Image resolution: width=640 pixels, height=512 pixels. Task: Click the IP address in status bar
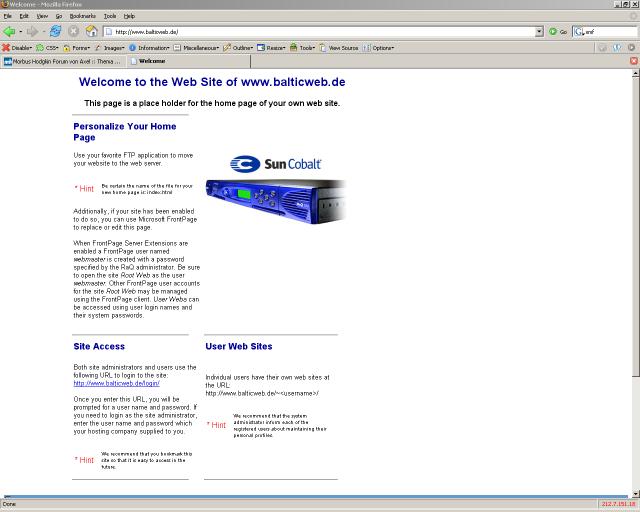[618, 504]
